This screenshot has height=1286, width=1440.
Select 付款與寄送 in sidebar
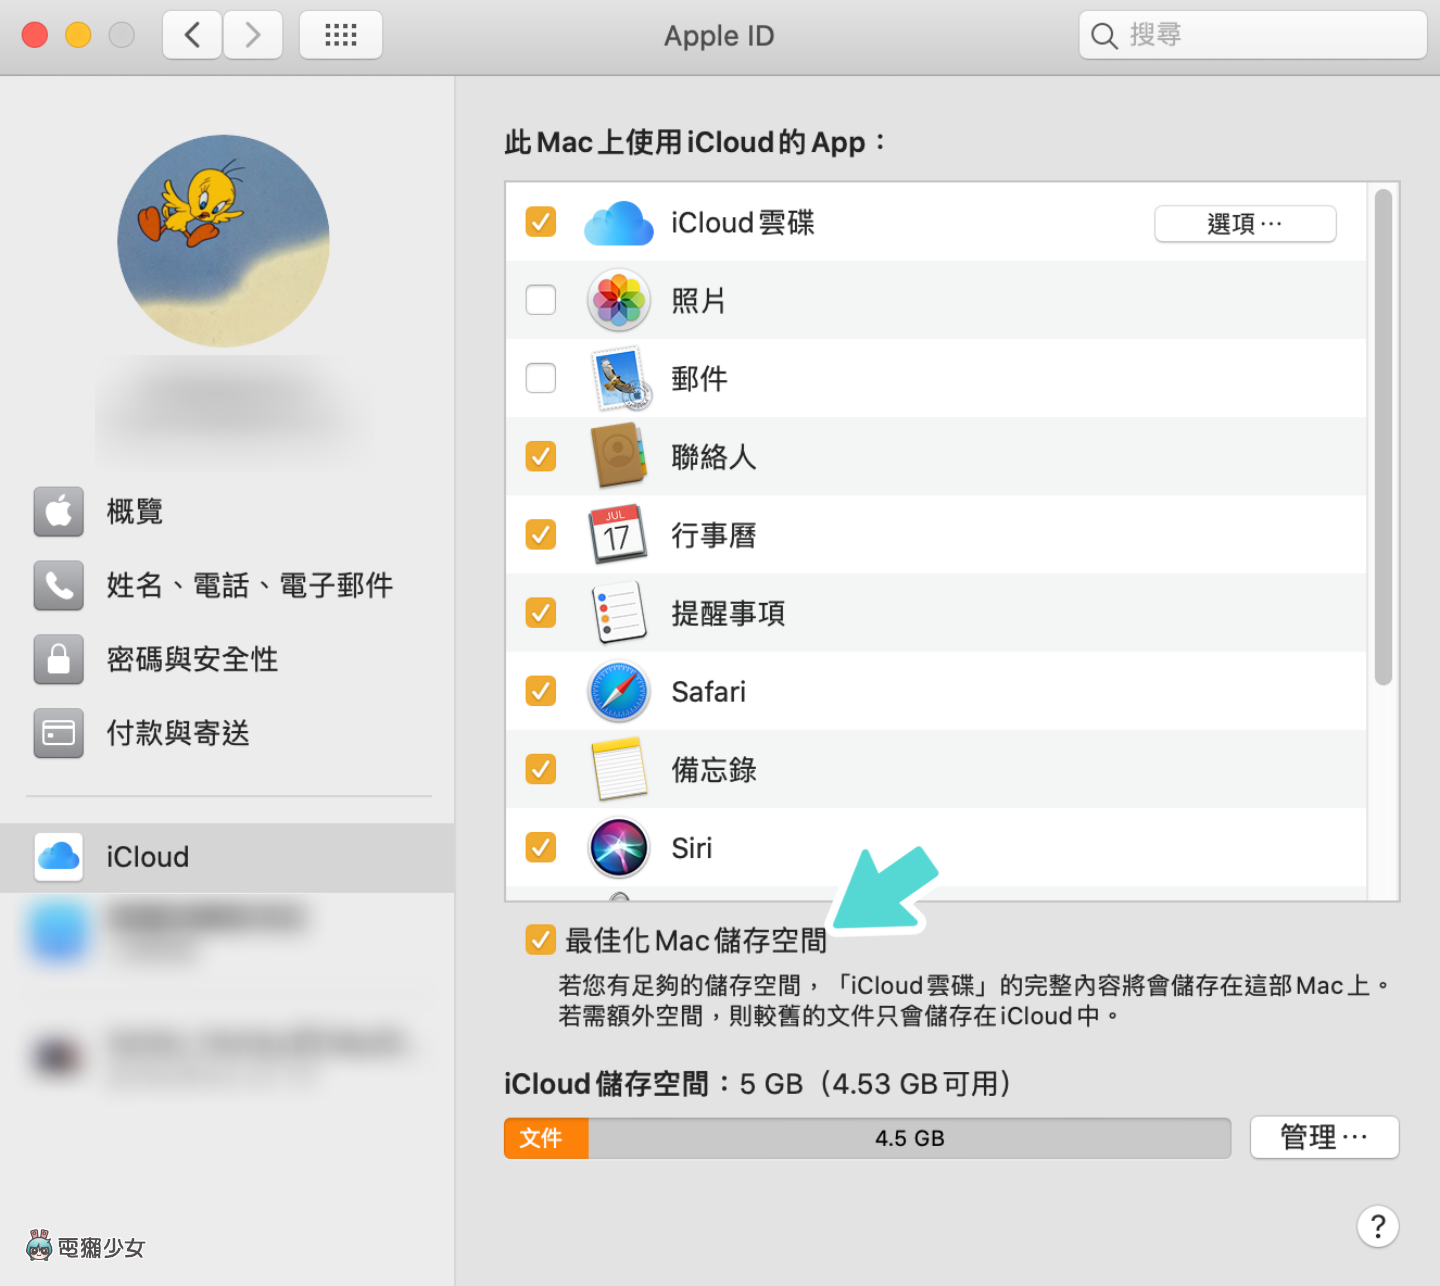178,734
